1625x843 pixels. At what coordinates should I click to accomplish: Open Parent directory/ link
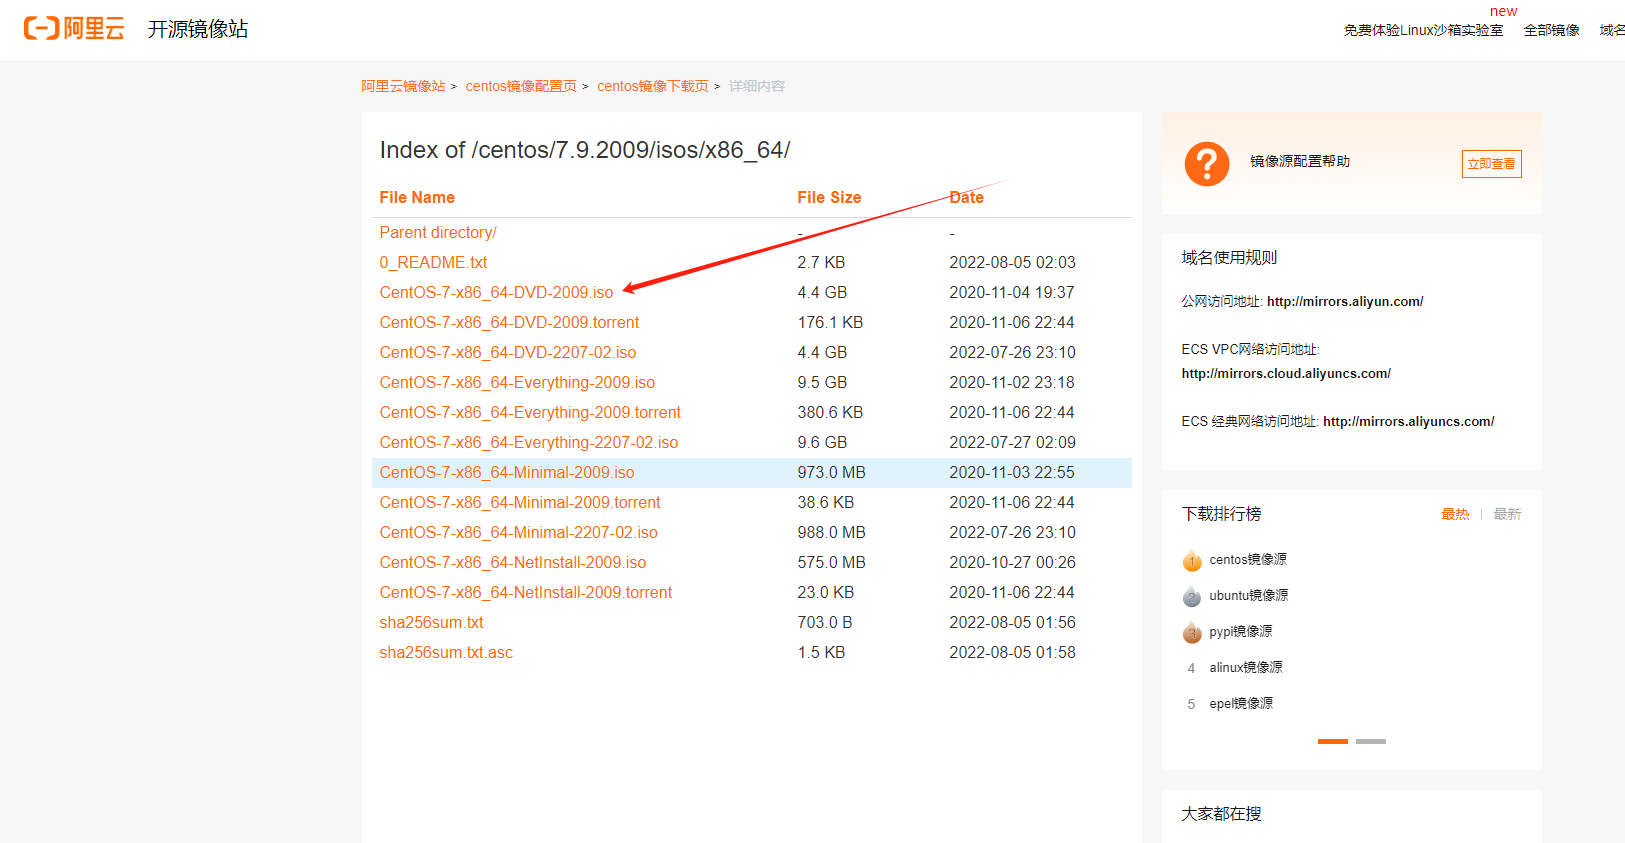[438, 232]
